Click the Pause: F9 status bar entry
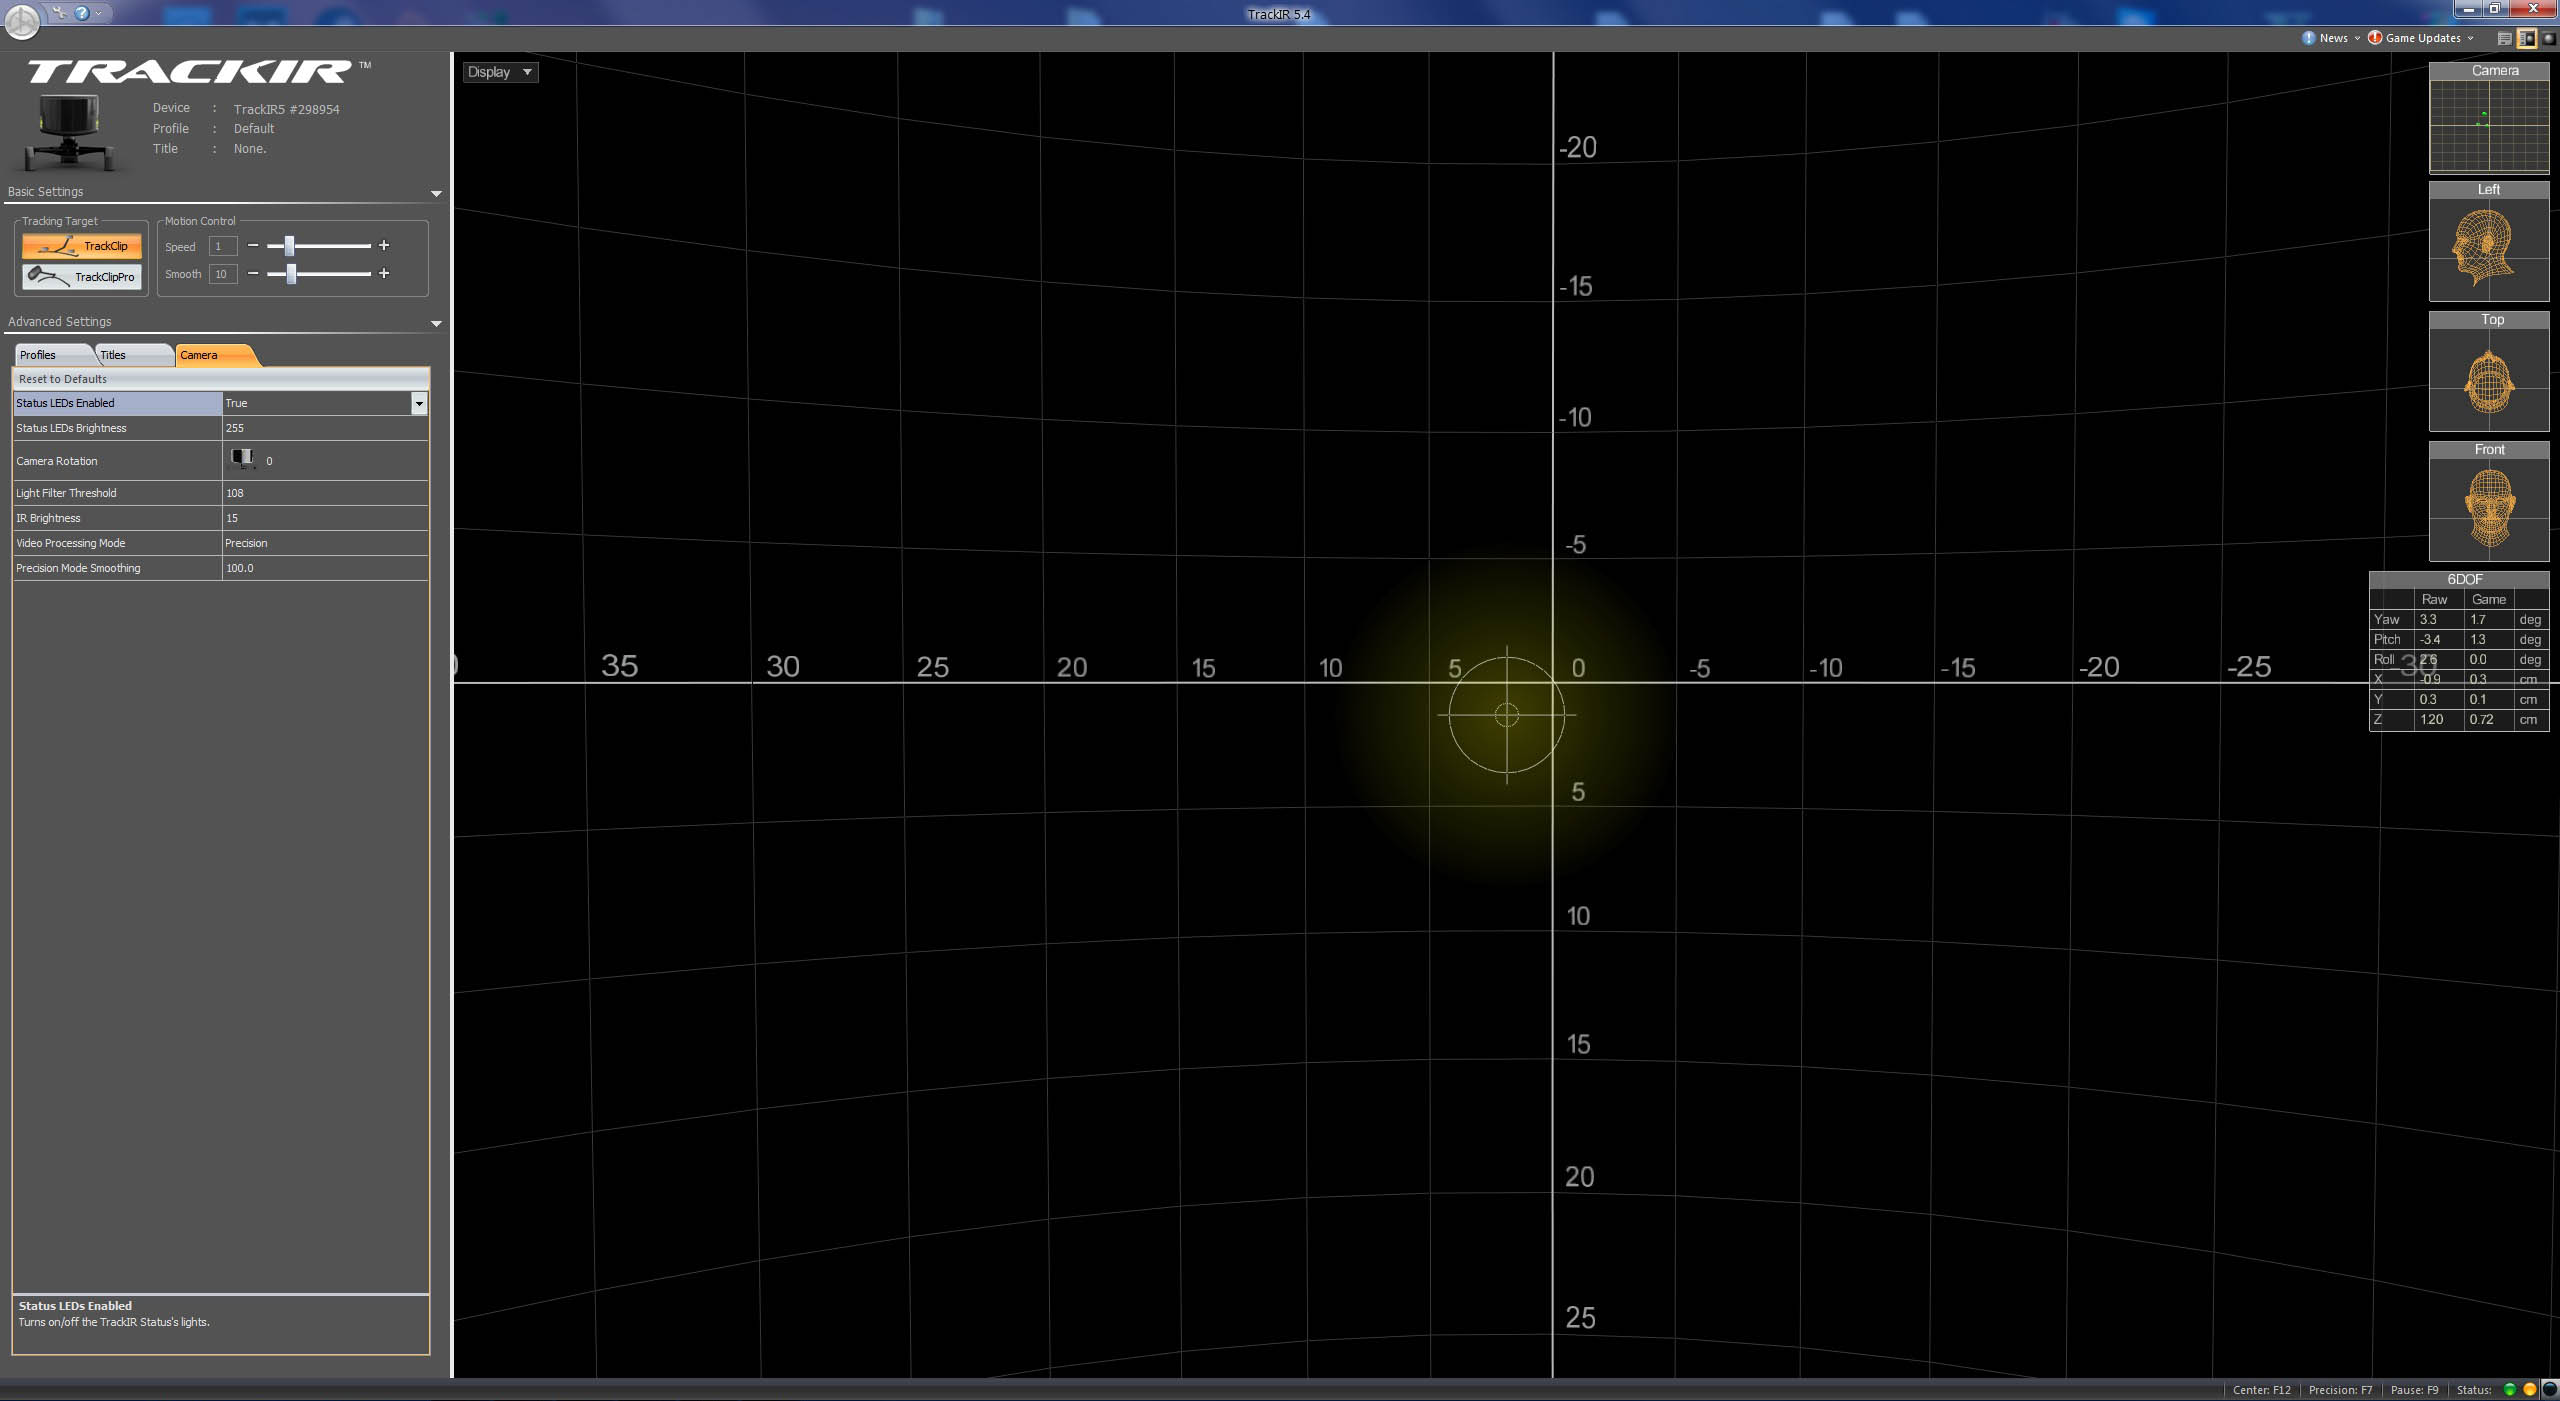The image size is (2560, 1401). (x=2414, y=1390)
